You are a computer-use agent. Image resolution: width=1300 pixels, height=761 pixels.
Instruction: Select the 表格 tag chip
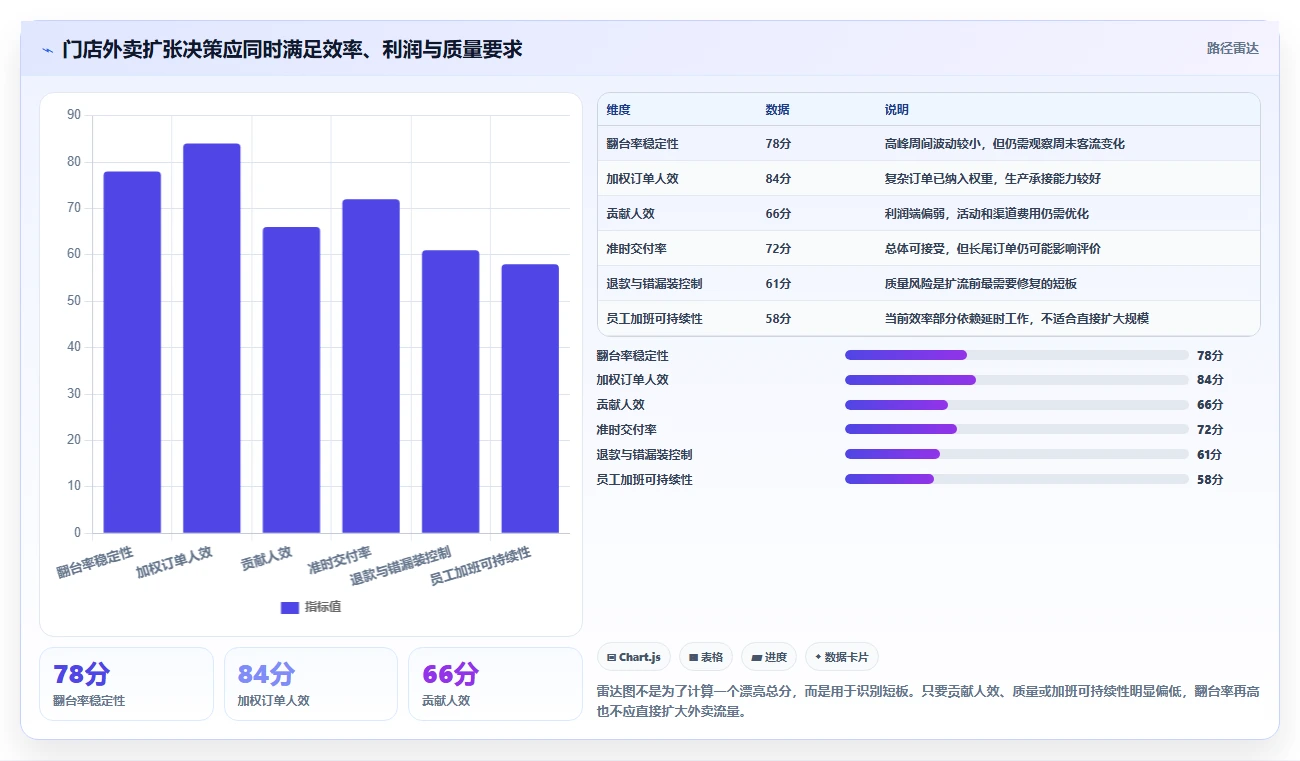click(706, 657)
